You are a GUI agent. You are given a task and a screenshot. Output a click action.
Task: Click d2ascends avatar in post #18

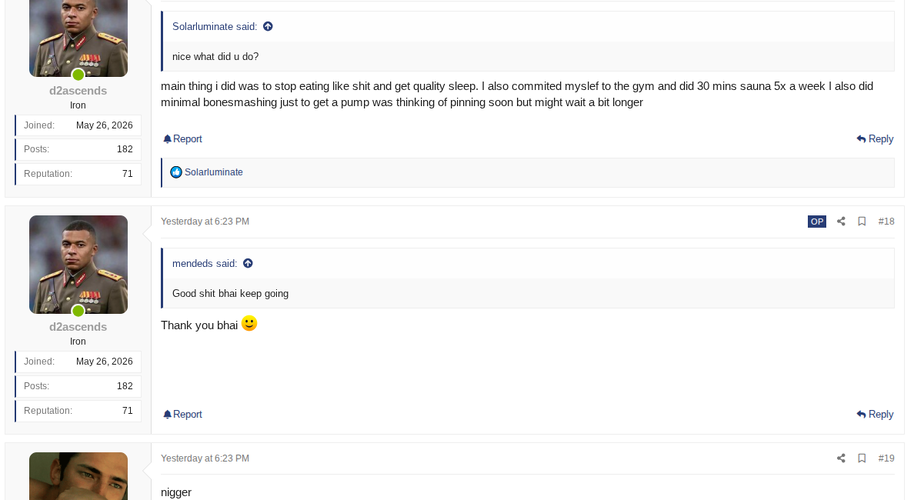click(x=78, y=265)
